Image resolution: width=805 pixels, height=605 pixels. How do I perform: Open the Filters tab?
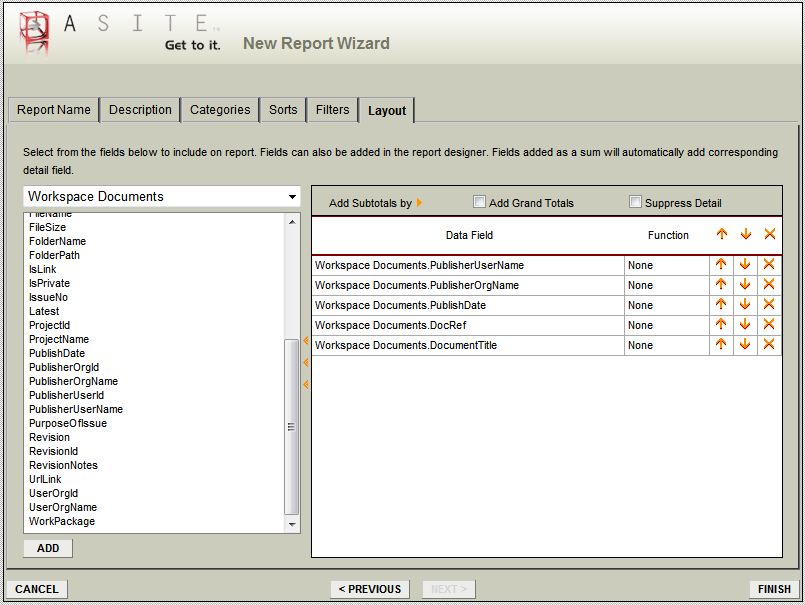[333, 110]
